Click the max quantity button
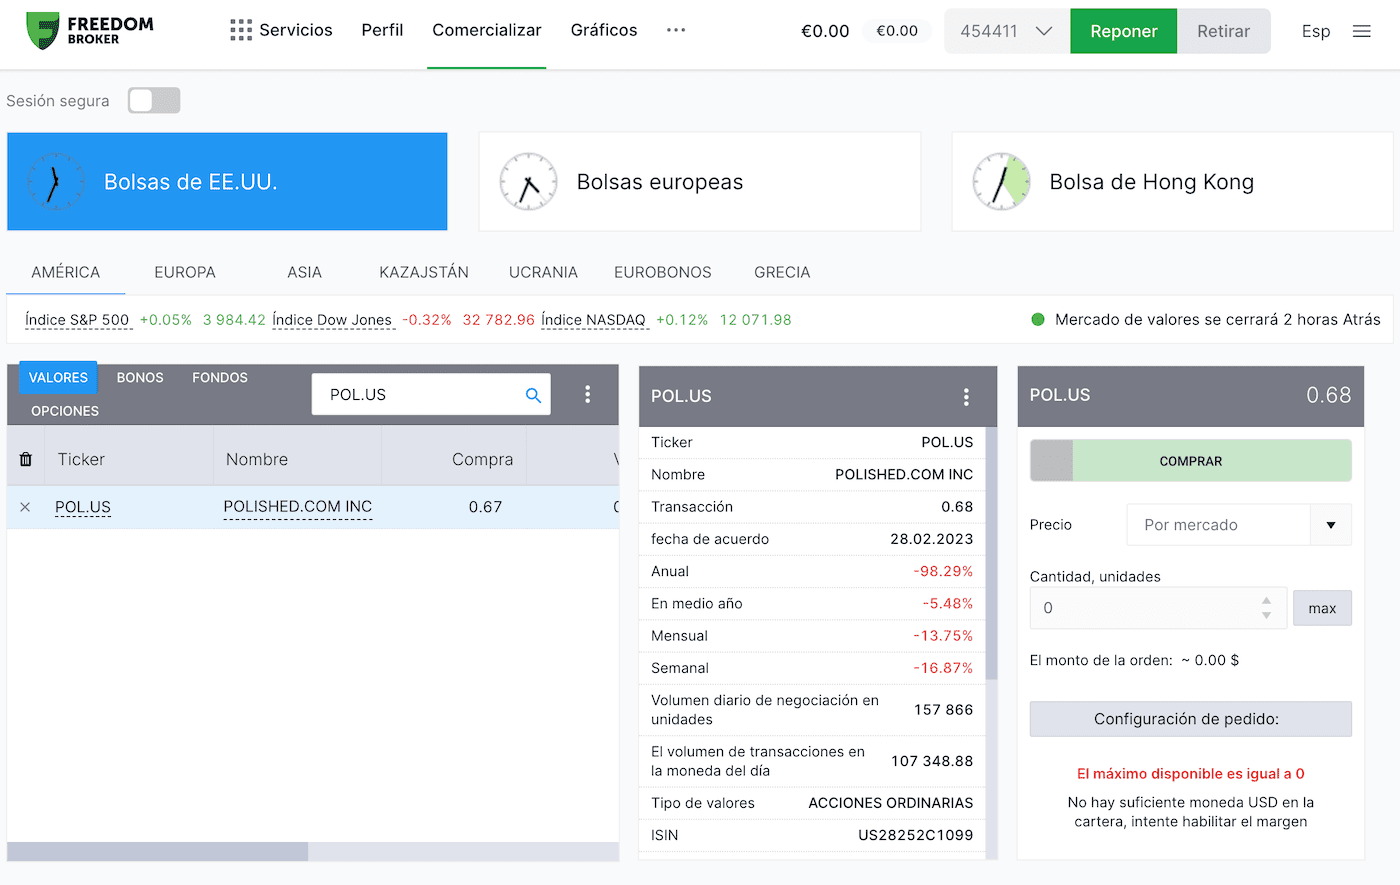Screen dimensions: 1400x885 pyautogui.click(x=1322, y=608)
